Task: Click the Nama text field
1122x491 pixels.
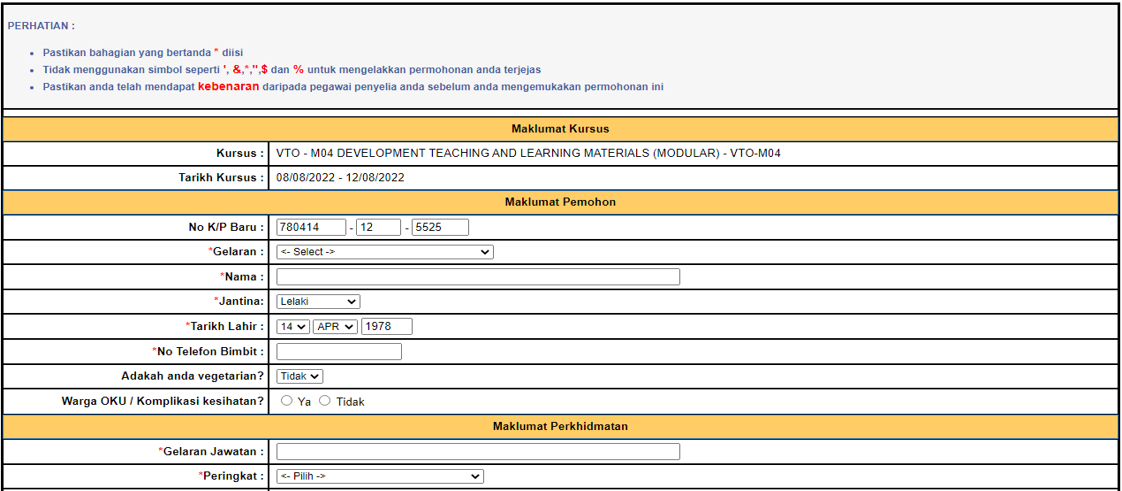Action: [477, 277]
